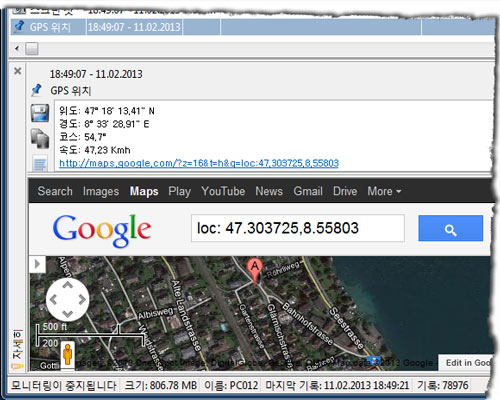Click the blue magnifier search button
500x400 pixels.
tap(451, 228)
